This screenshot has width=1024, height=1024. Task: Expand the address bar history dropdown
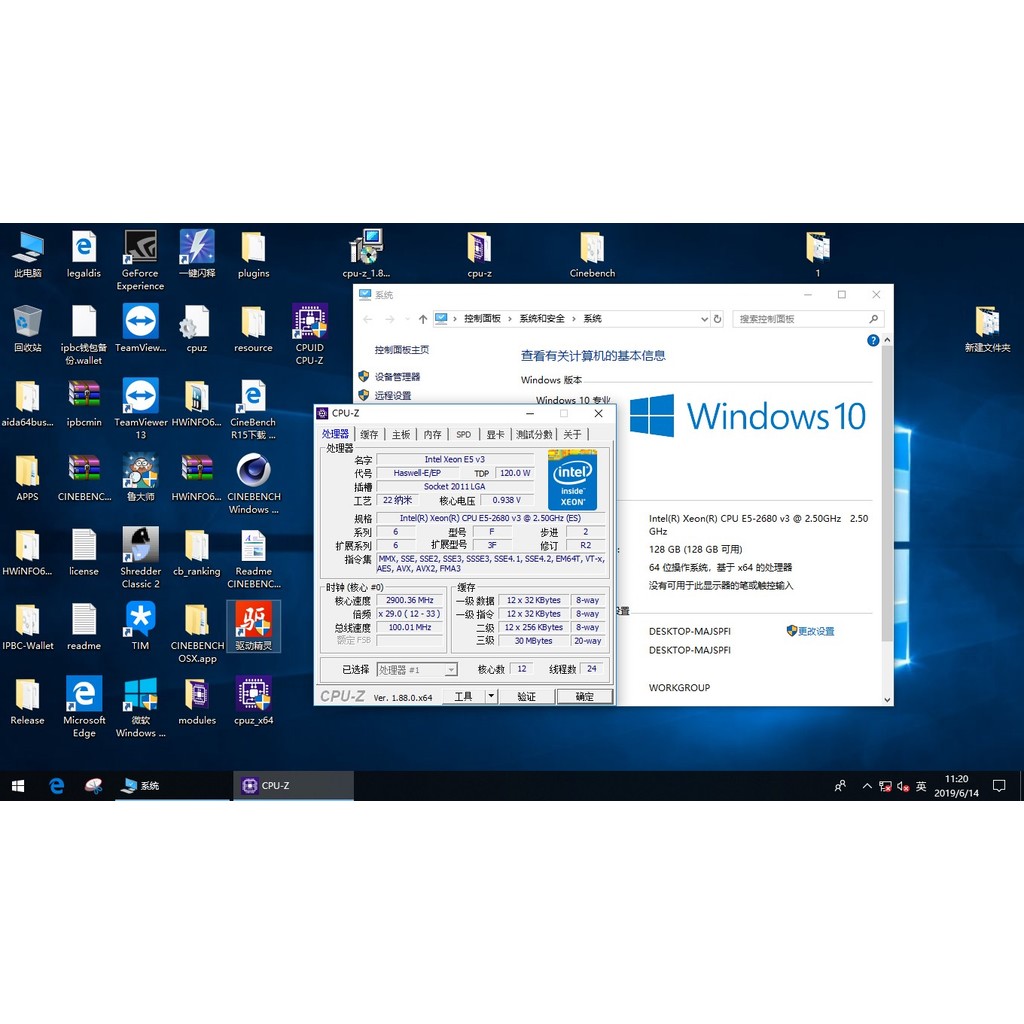click(703, 319)
